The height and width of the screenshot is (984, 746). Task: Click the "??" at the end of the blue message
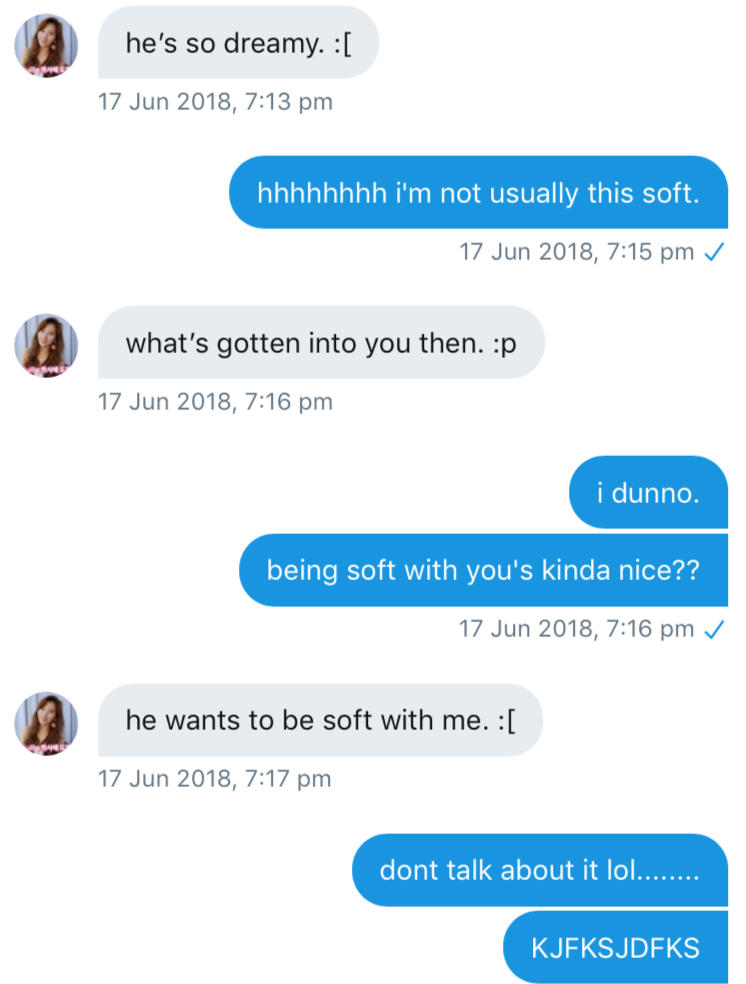pyautogui.click(x=687, y=571)
